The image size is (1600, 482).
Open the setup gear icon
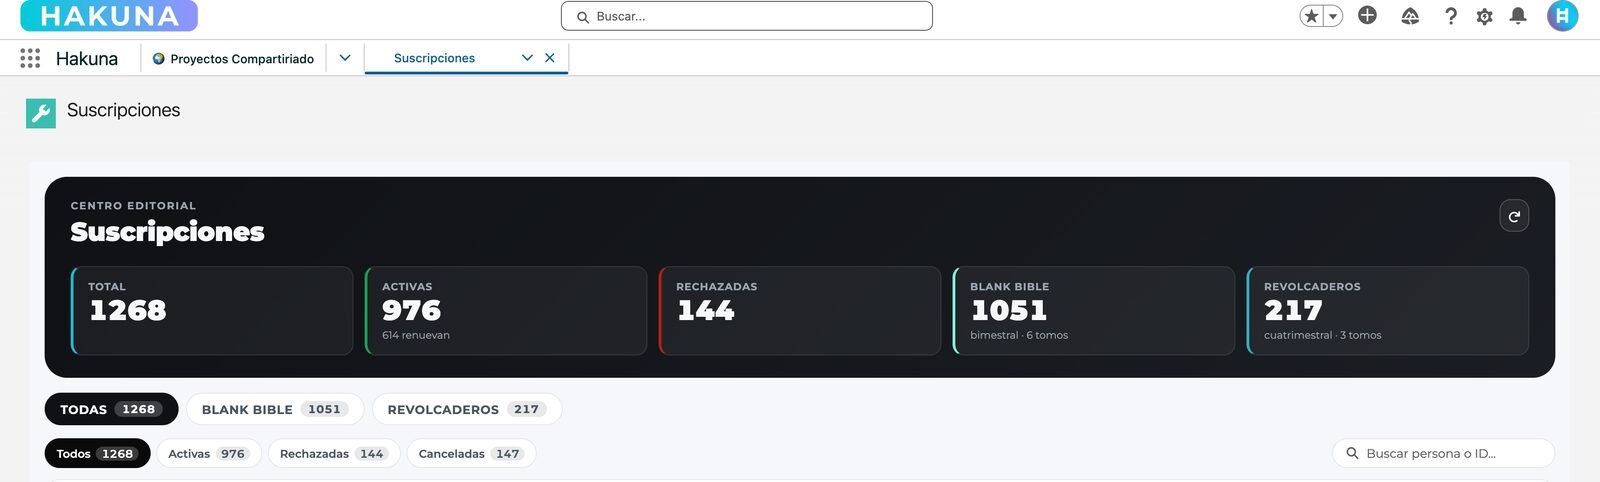click(x=1484, y=16)
